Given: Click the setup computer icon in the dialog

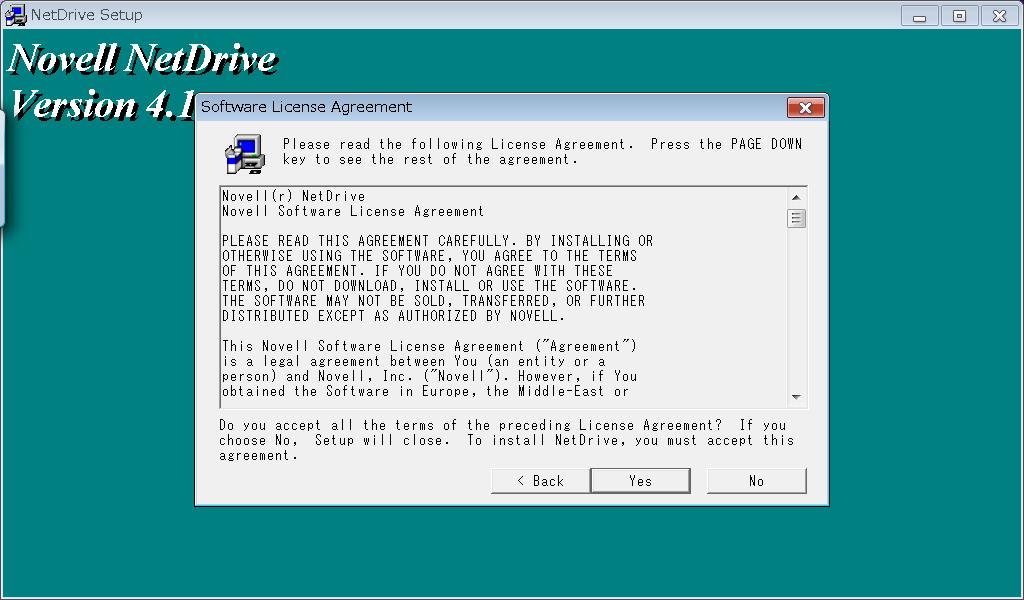Looking at the screenshot, I should (245, 154).
